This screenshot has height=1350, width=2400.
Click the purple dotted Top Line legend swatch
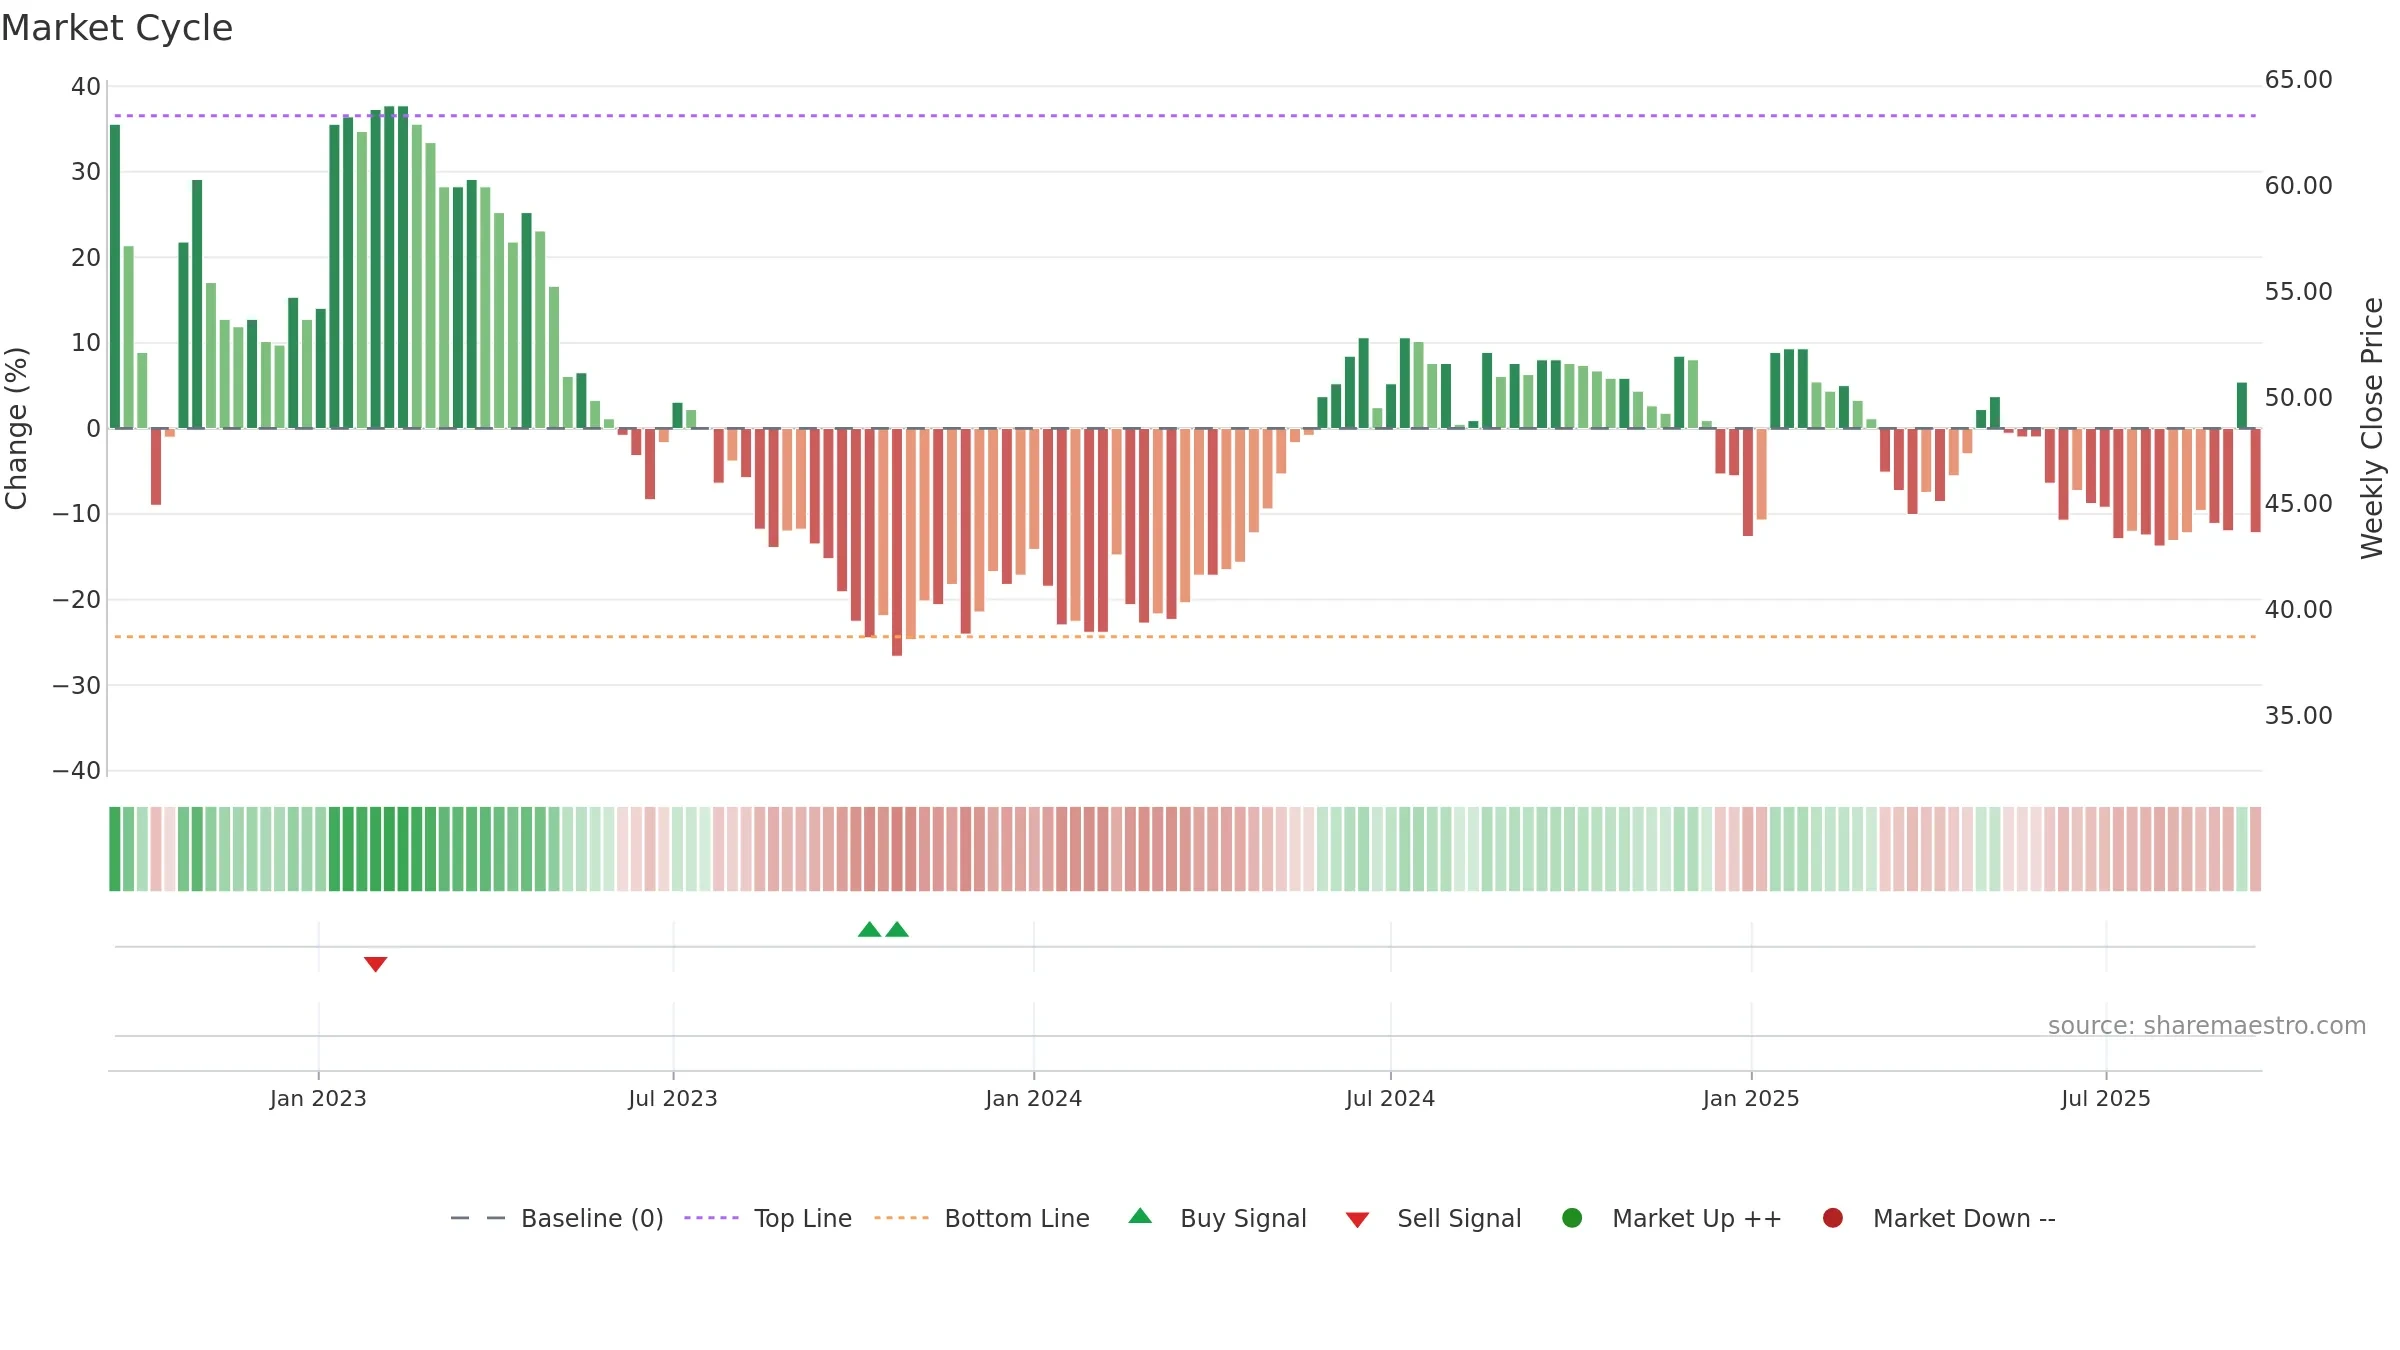(711, 1218)
